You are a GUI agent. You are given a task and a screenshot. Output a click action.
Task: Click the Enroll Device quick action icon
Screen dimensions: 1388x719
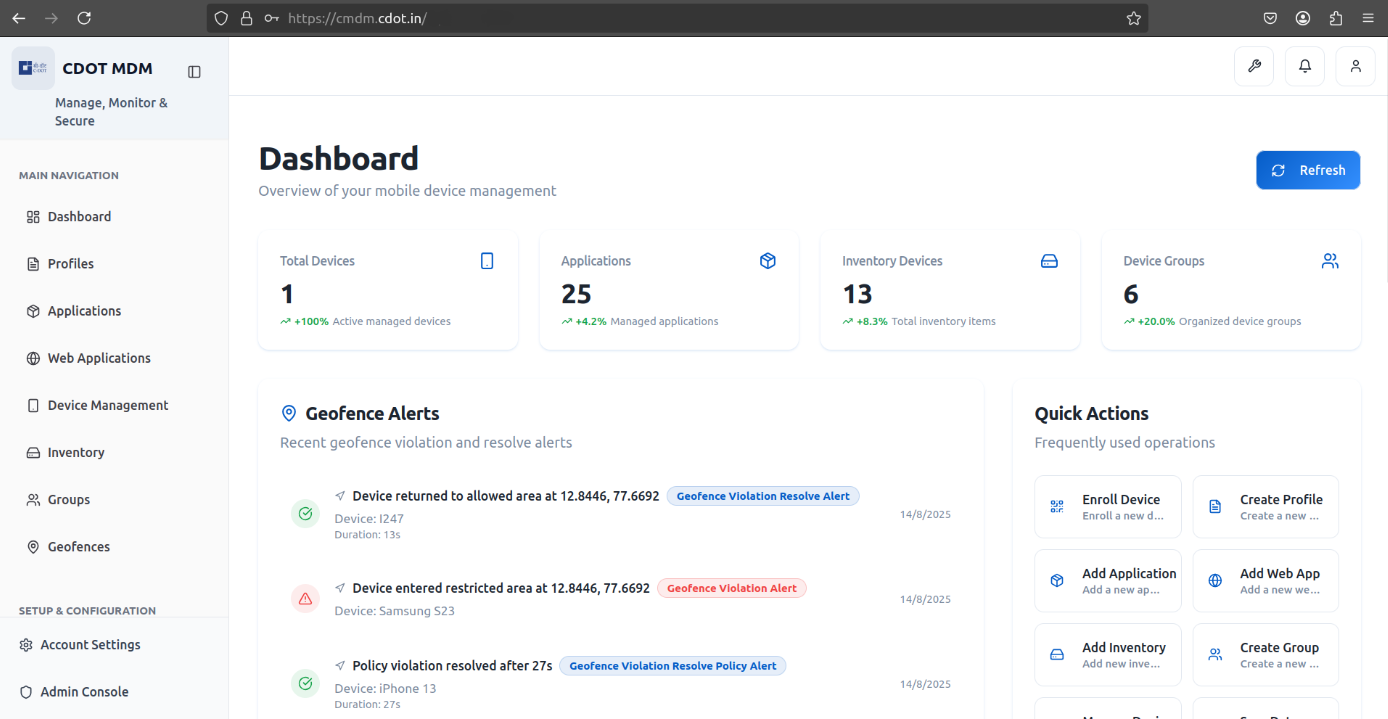(1056, 506)
